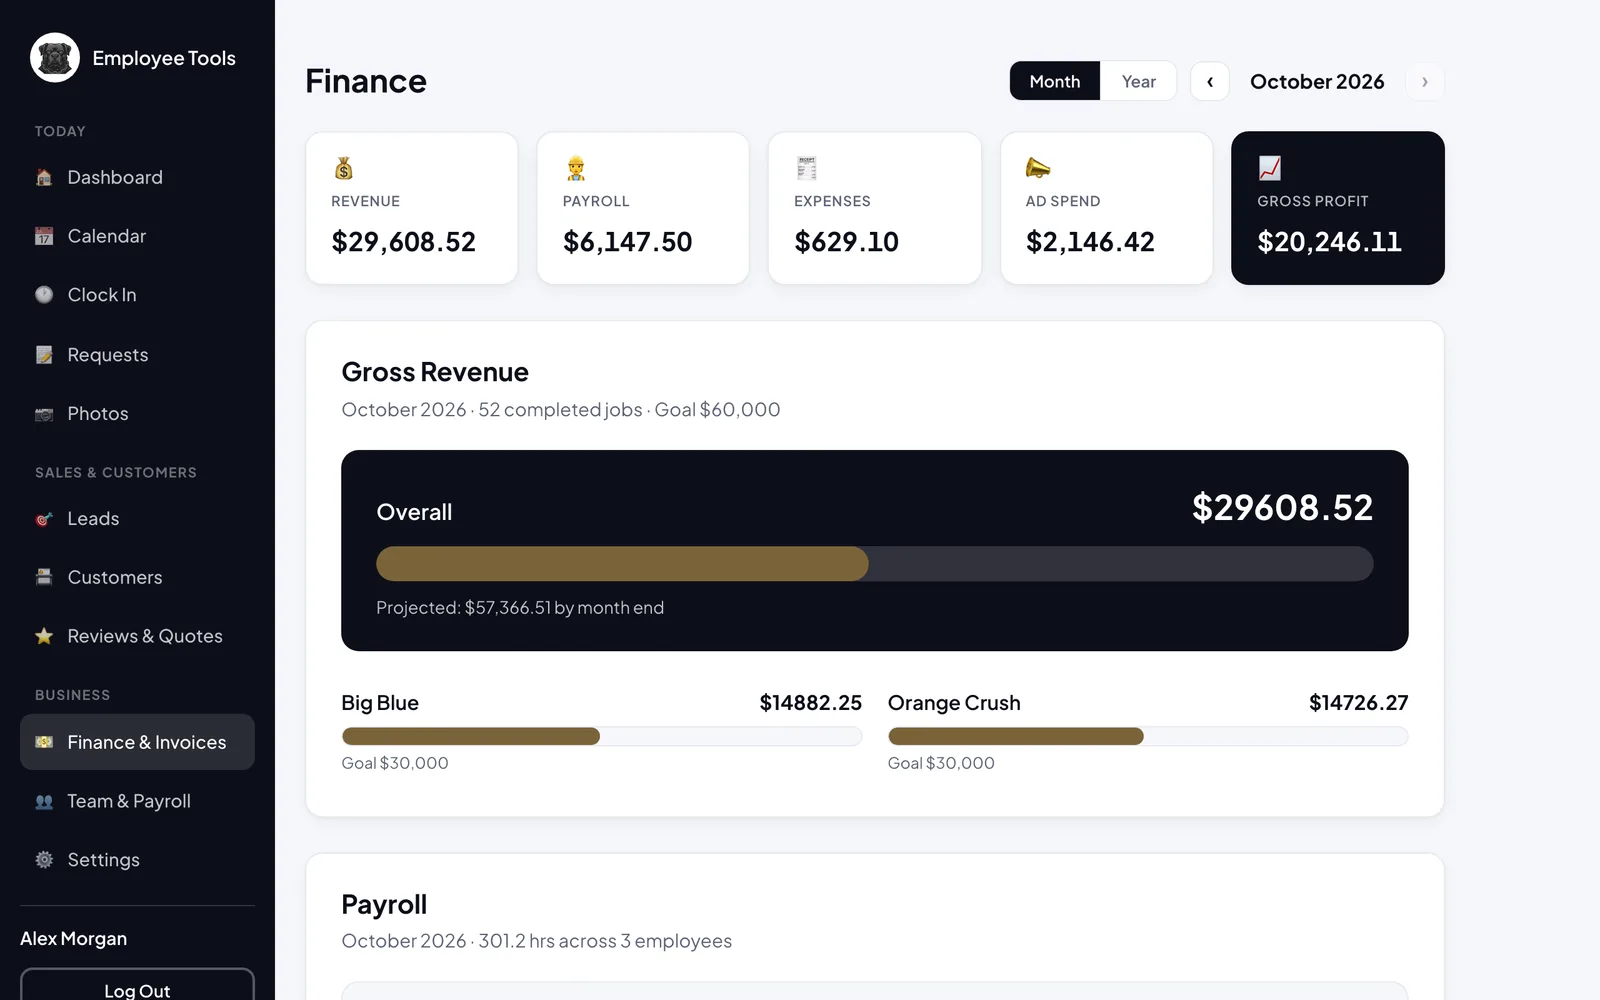Click the Calendar icon in sidebar
This screenshot has height=1000, width=1600.
click(x=44, y=236)
